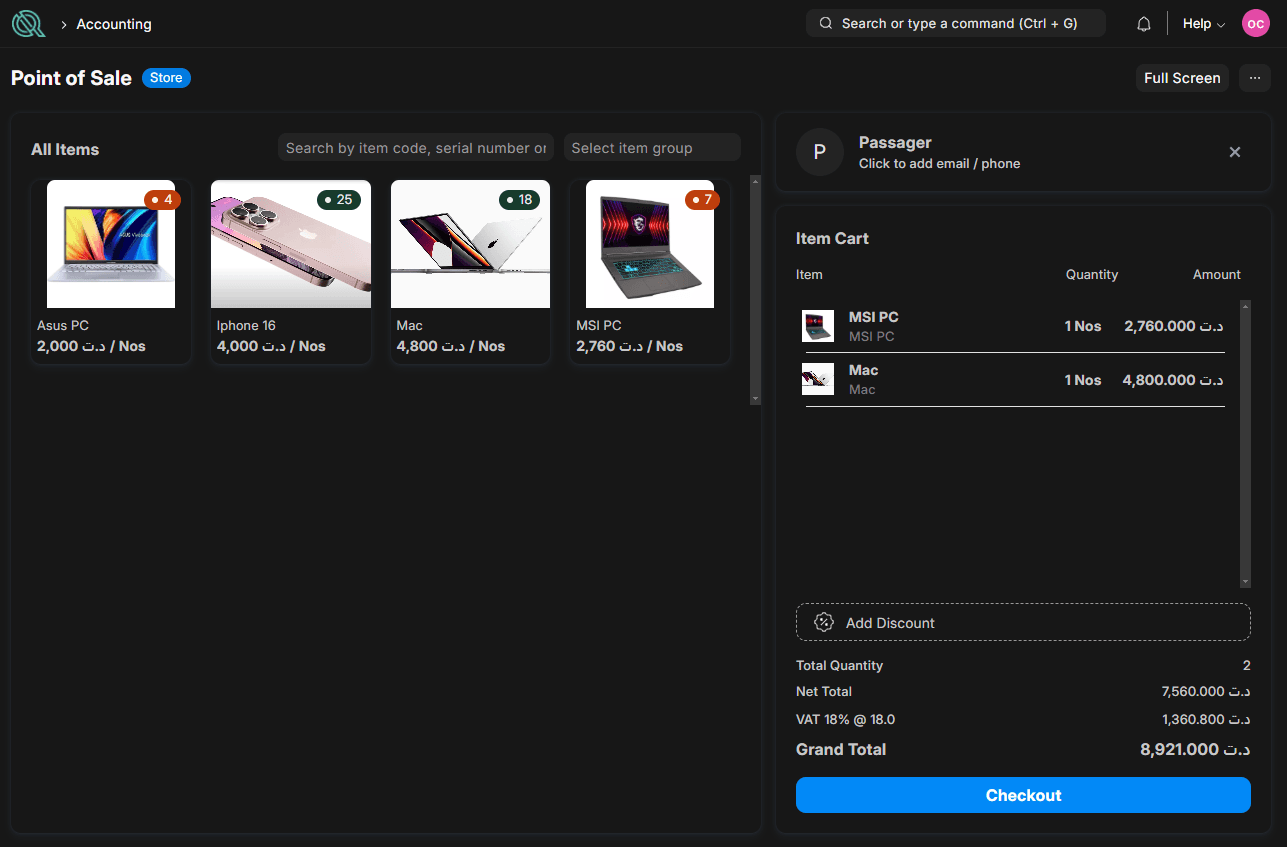Remove the Passager customer with X
Image resolution: width=1287 pixels, height=847 pixels.
pos(1235,152)
